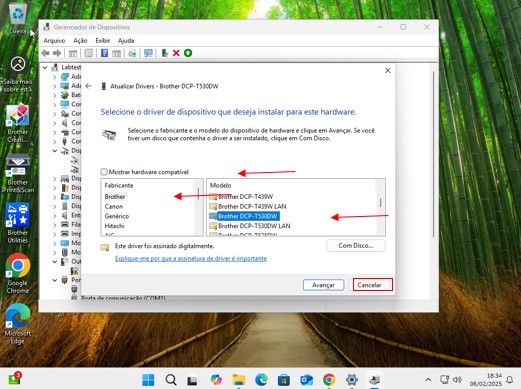This screenshot has width=521, height=389.
Task: Open the Copilot icon on the taskbar
Action: pyautogui.click(x=216, y=380)
